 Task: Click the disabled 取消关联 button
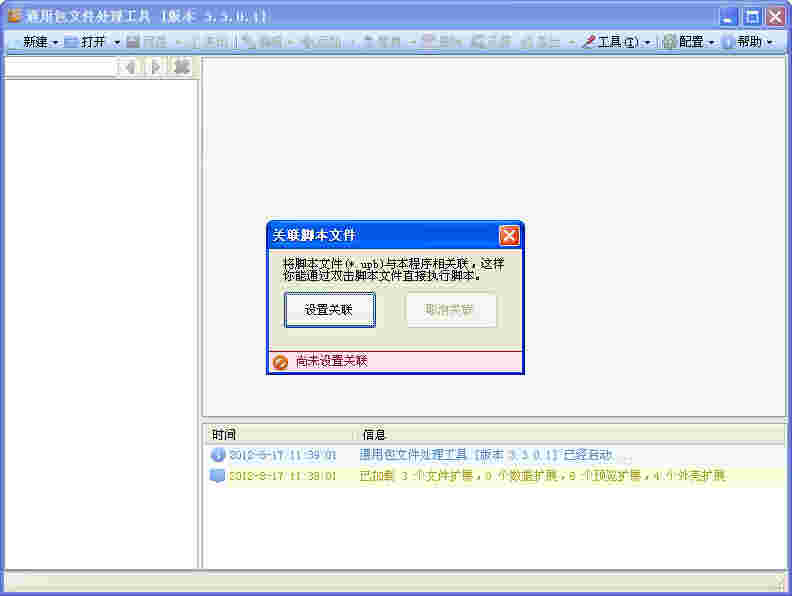click(x=451, y=310)
